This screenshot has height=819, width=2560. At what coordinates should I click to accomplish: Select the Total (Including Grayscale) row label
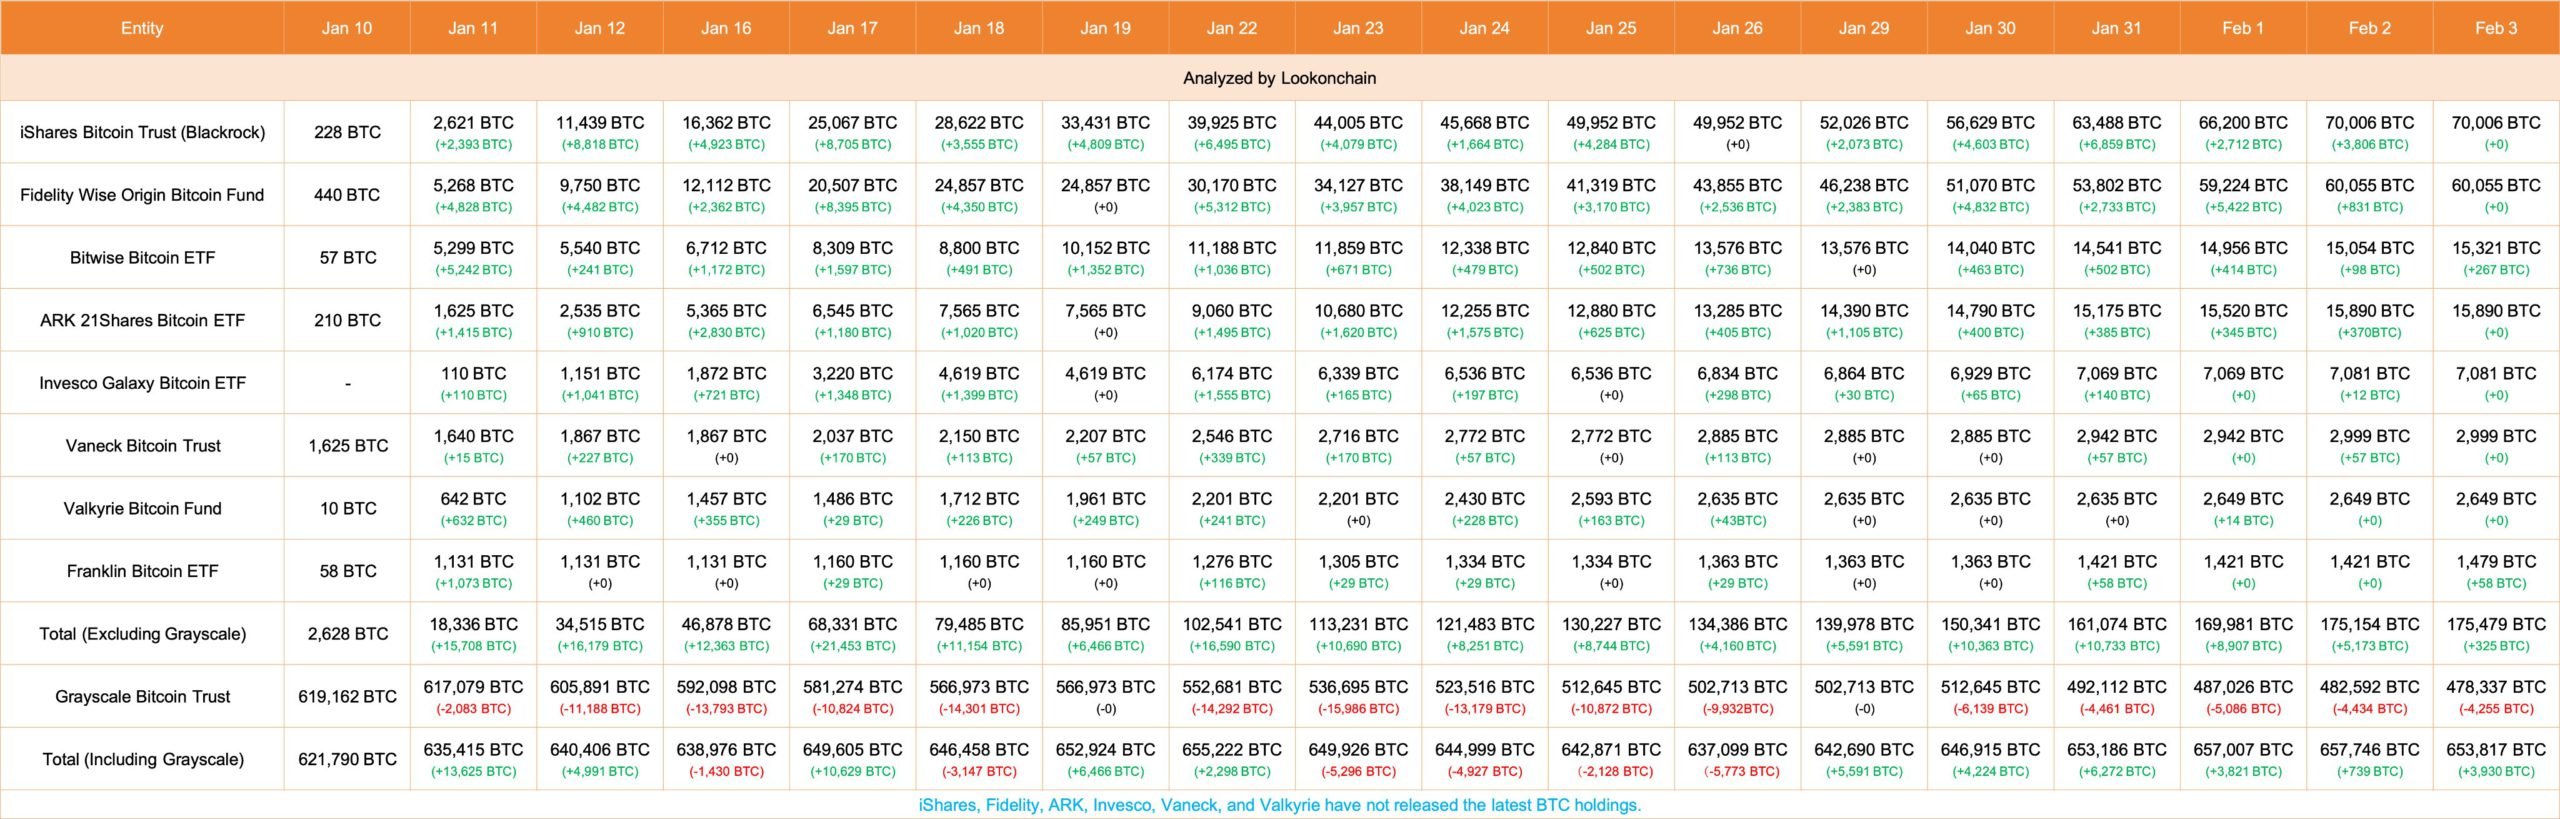click(x=142, y=759)
